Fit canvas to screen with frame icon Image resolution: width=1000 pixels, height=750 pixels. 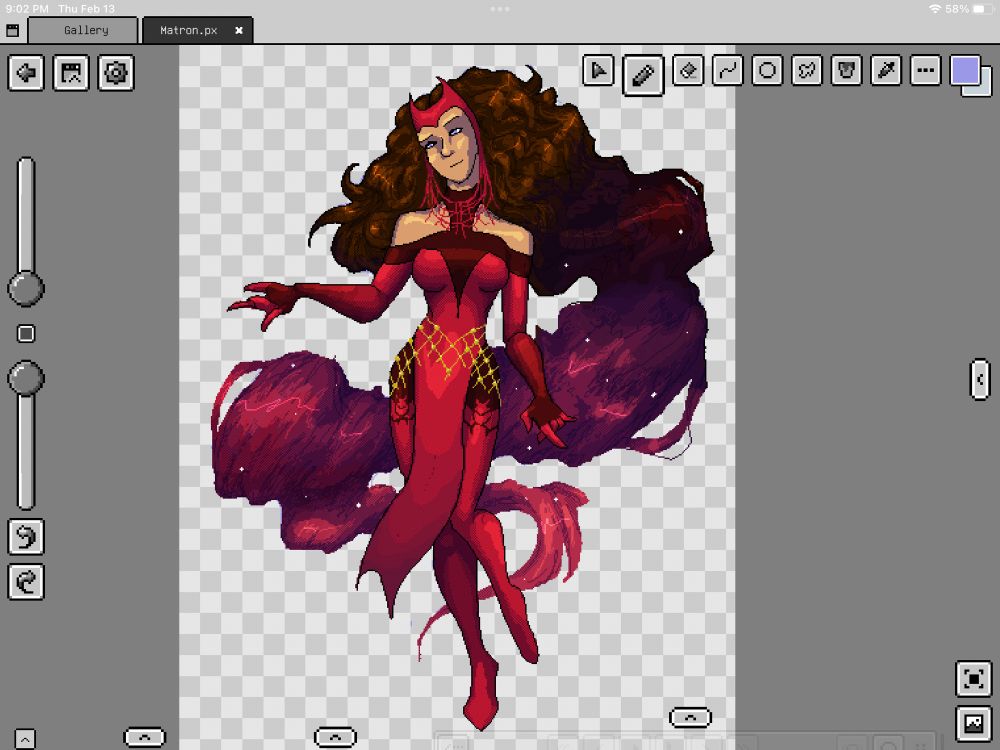[973, 679]
